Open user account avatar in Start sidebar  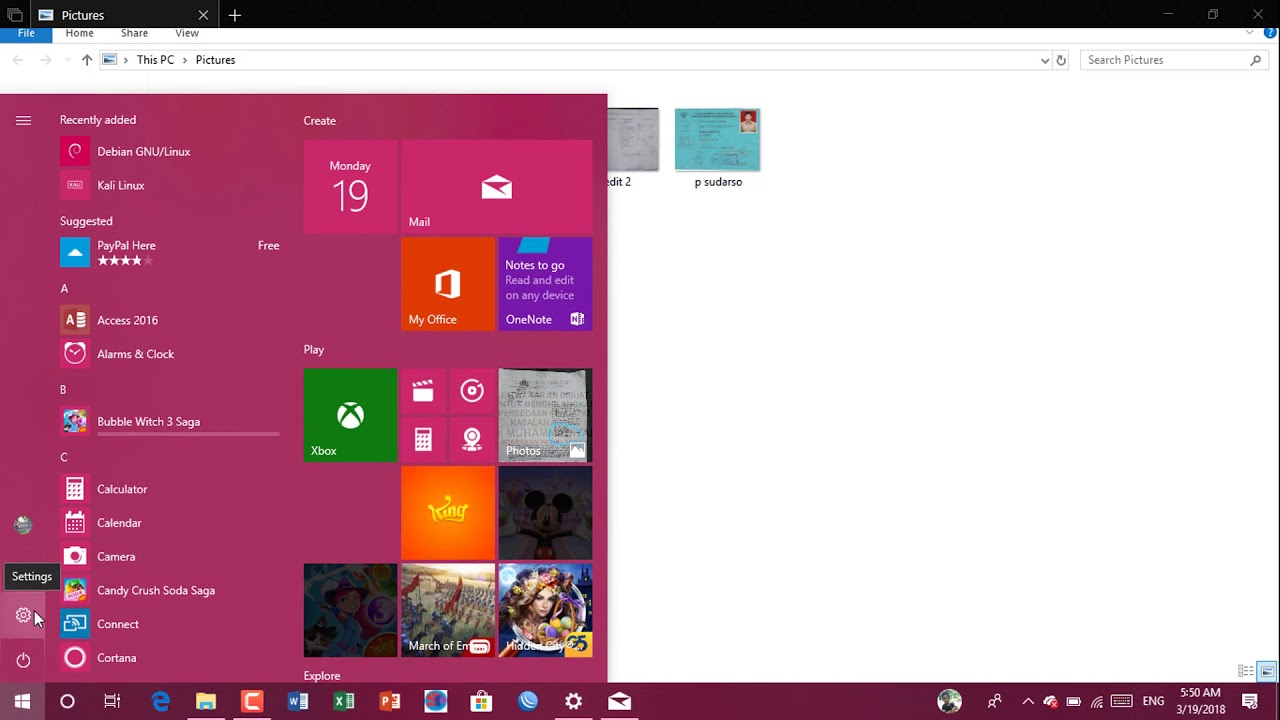(x=23, y=525)
